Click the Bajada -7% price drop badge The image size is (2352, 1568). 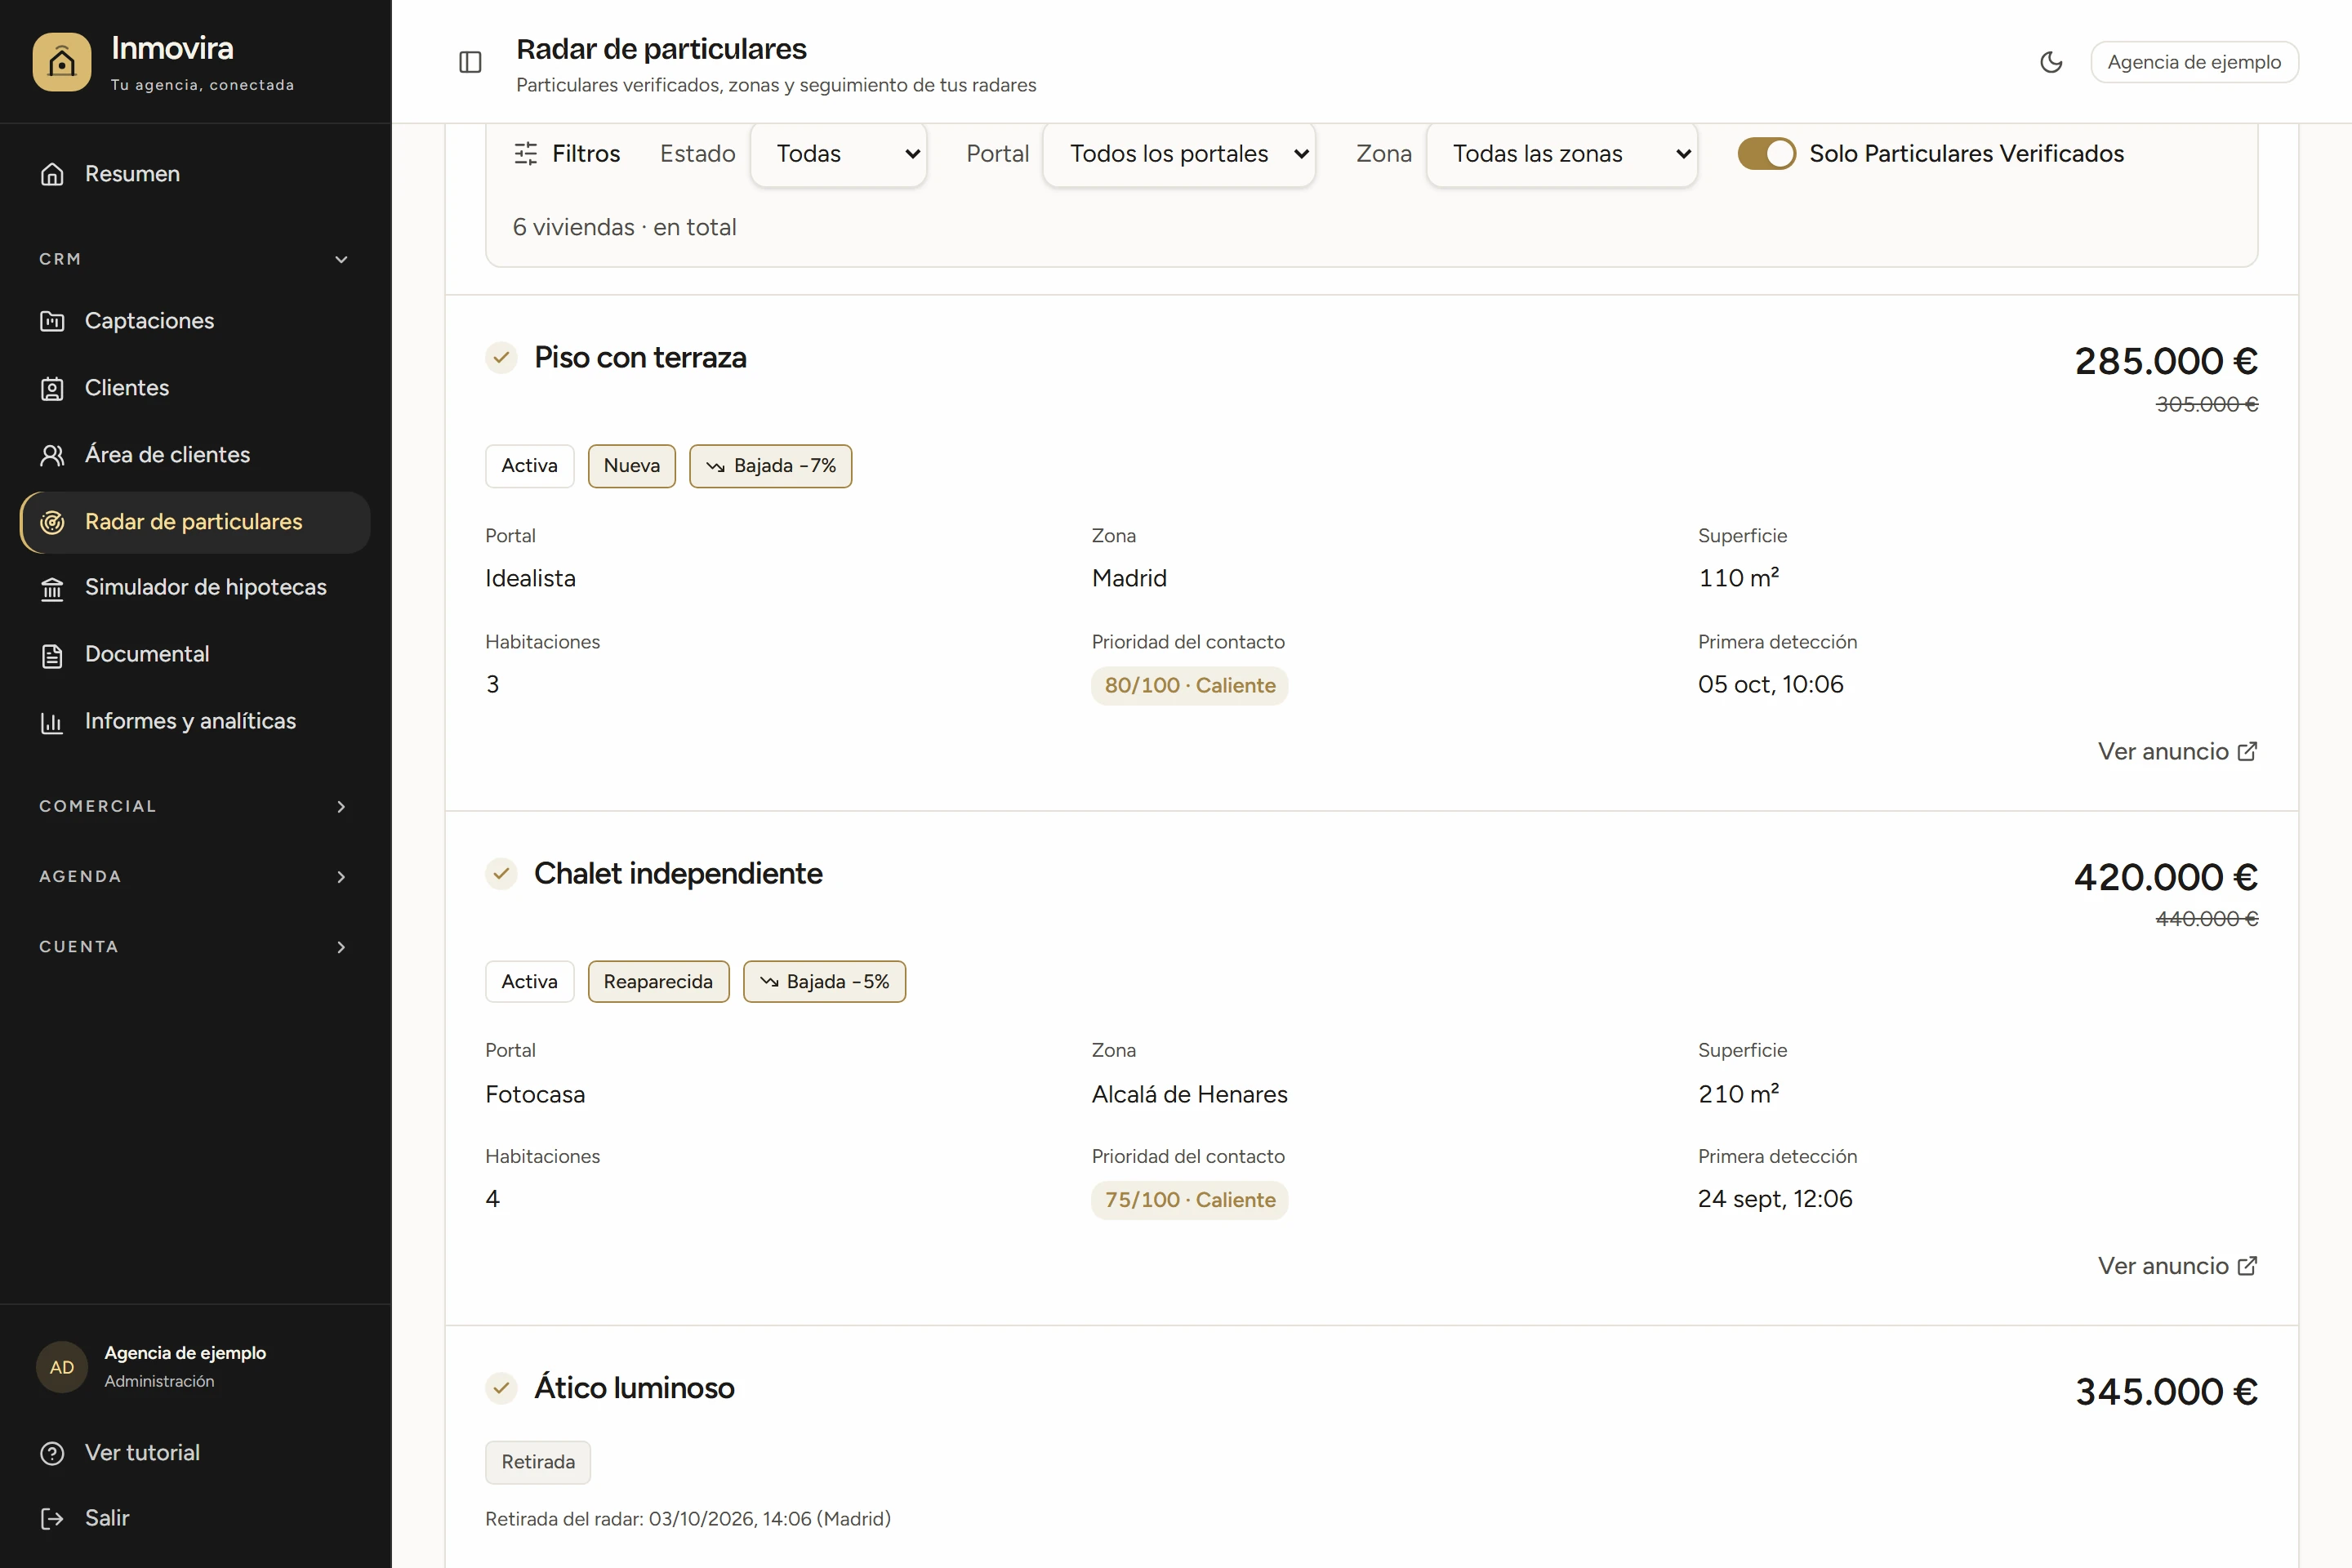point(770,466)
